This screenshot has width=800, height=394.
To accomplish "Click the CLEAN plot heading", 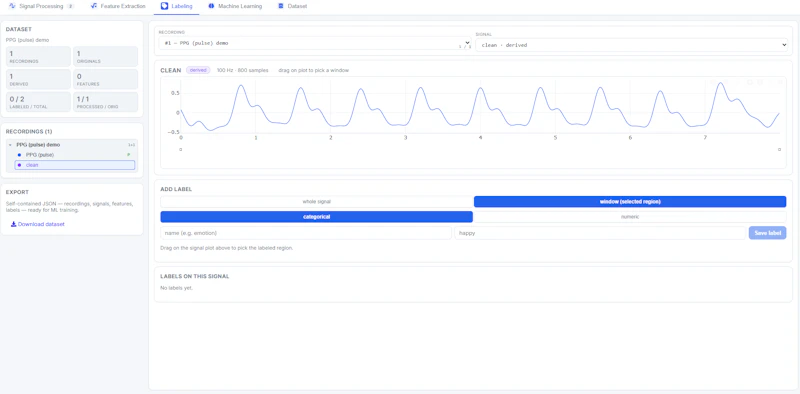I will pos(170,70).
